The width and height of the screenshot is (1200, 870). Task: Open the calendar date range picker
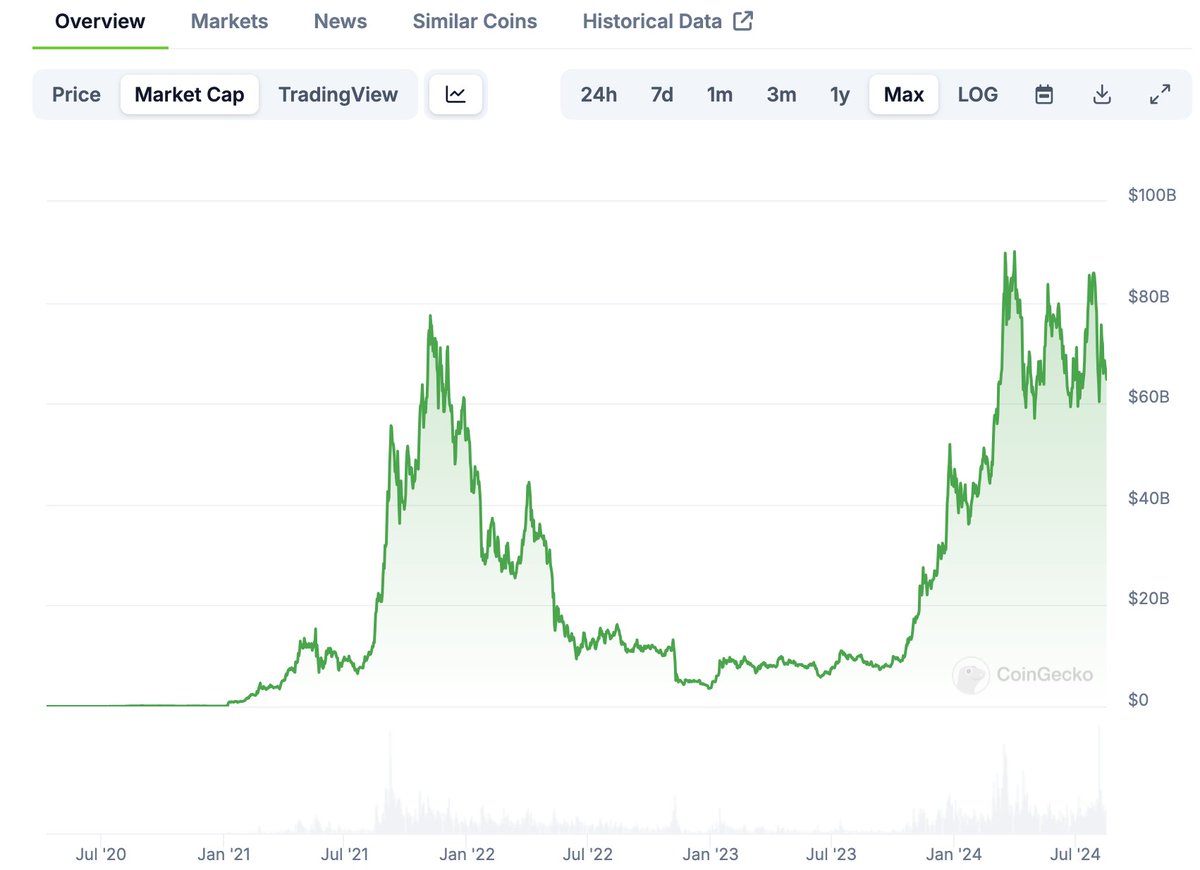1044,95
